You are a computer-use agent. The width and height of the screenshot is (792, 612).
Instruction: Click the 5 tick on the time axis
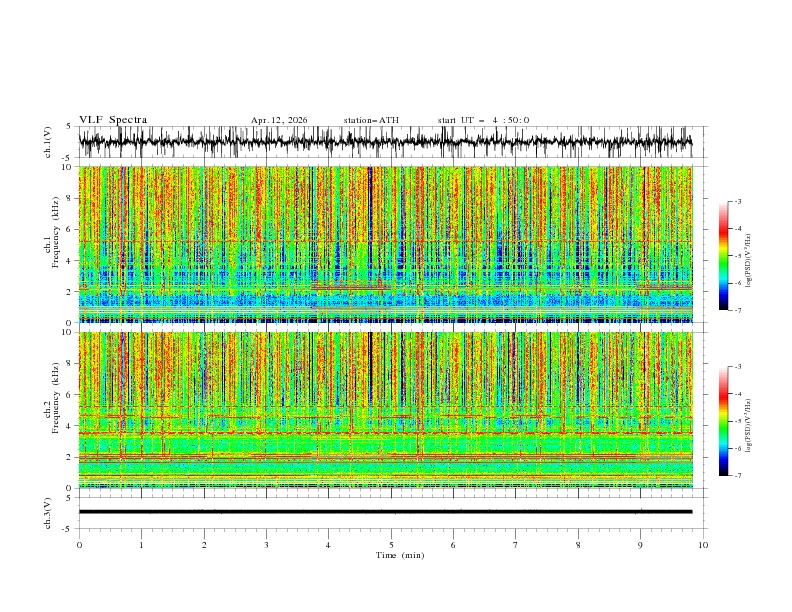(x=391, y=545)
